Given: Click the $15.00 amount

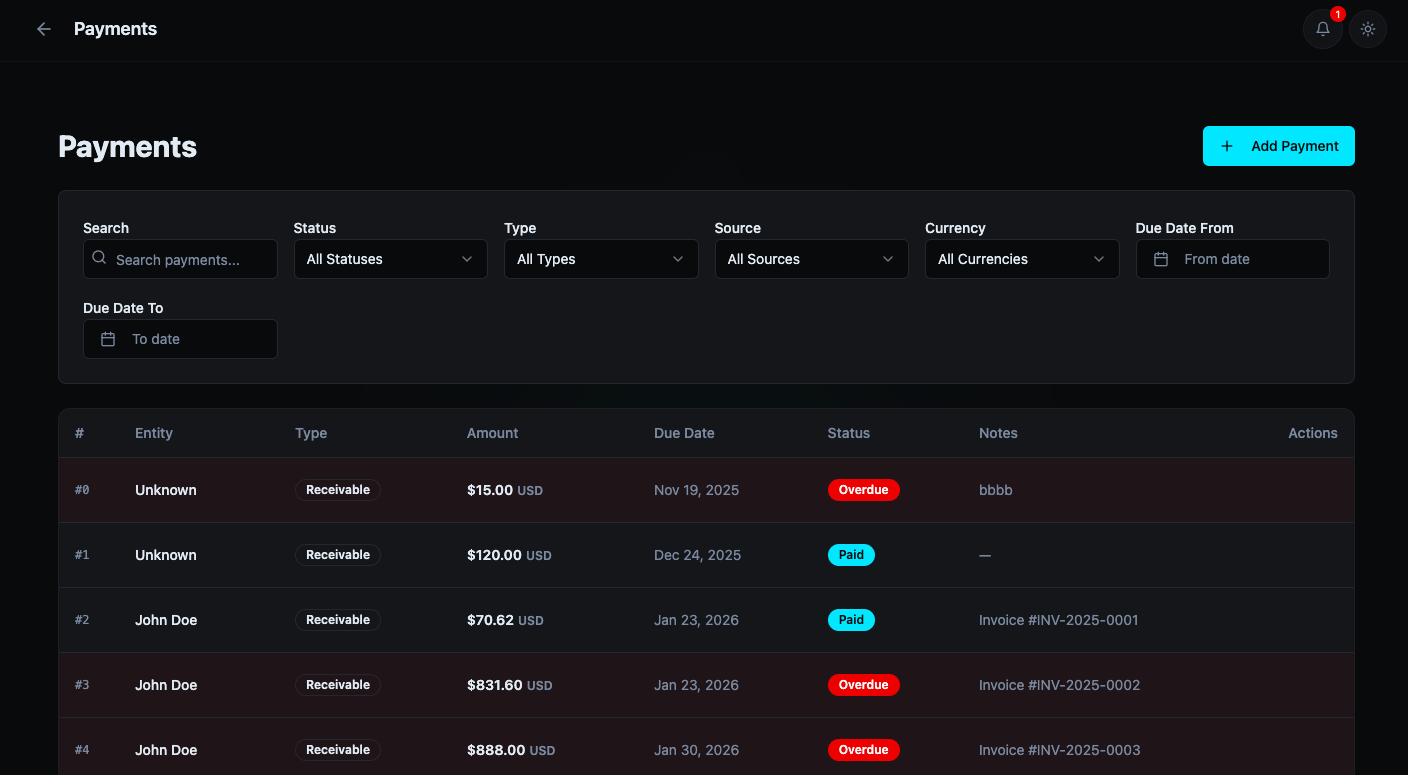Looking at the screenshot, I should click(490, 490).
